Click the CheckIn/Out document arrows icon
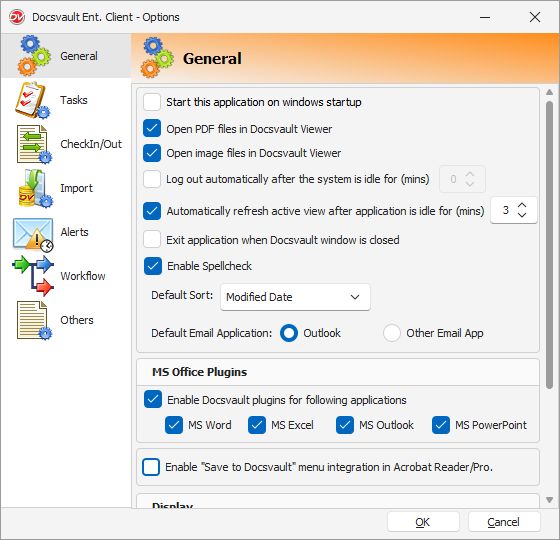 tap(34, 144)
